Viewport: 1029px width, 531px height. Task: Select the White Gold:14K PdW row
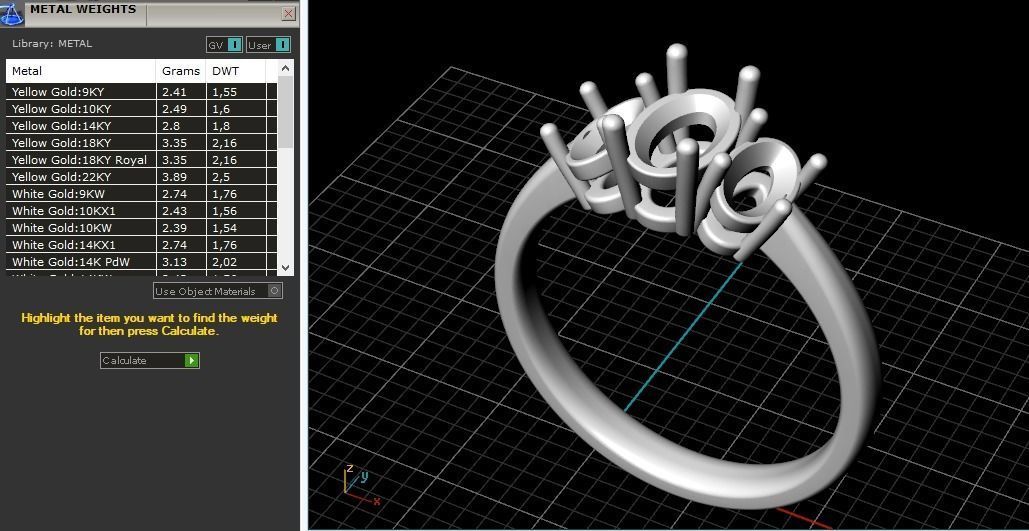click(x=142, y=263)
